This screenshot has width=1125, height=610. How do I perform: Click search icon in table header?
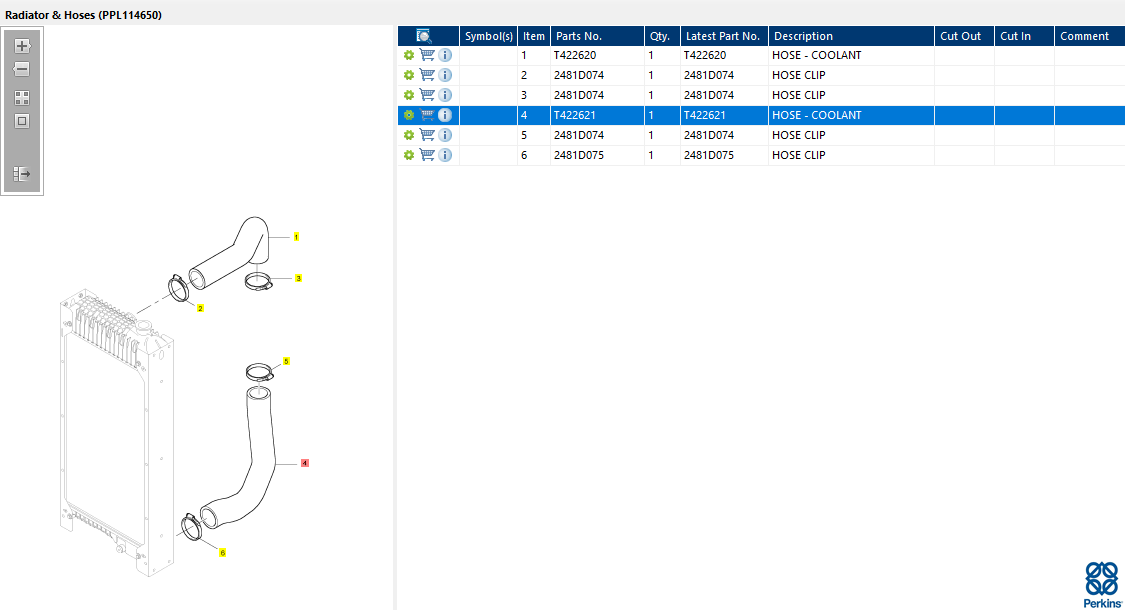point(423,36)
